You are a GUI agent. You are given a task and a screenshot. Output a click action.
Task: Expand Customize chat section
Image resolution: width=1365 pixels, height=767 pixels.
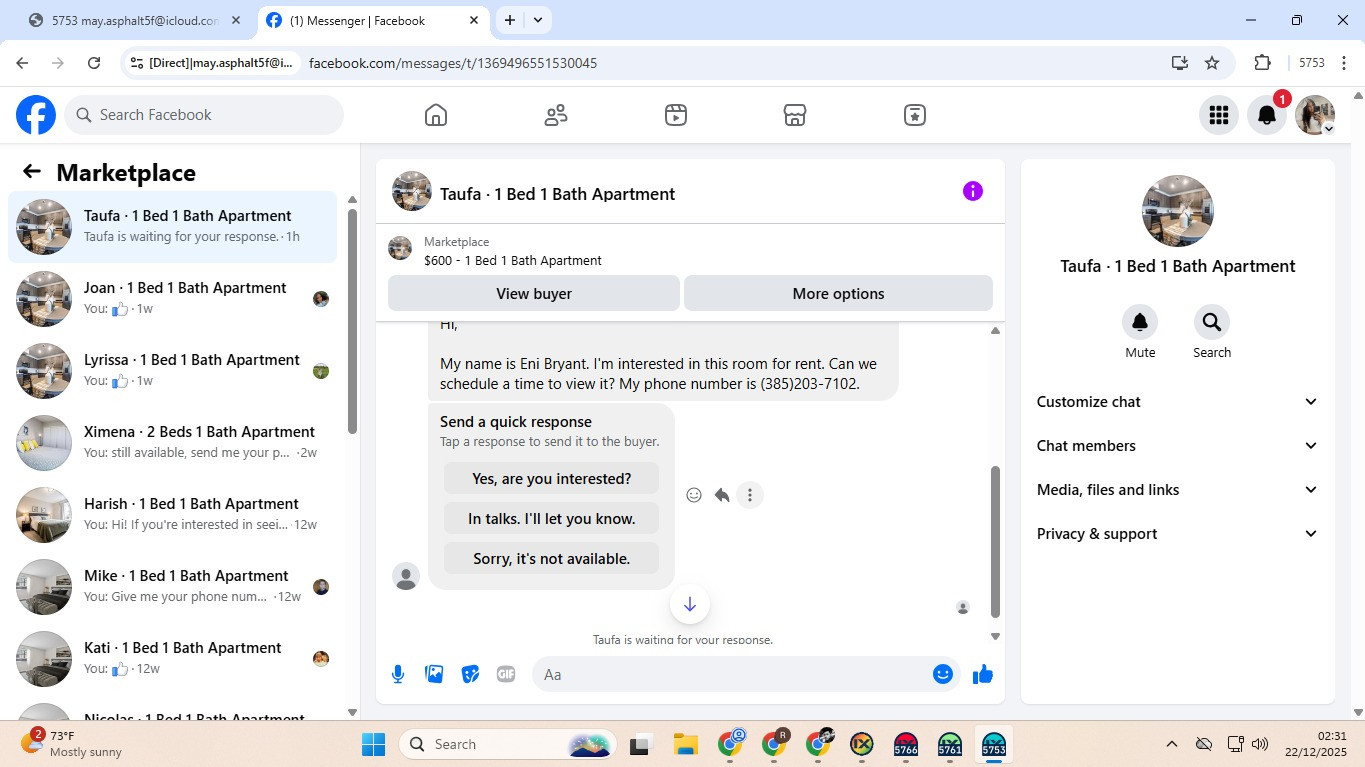[1178, 402]
